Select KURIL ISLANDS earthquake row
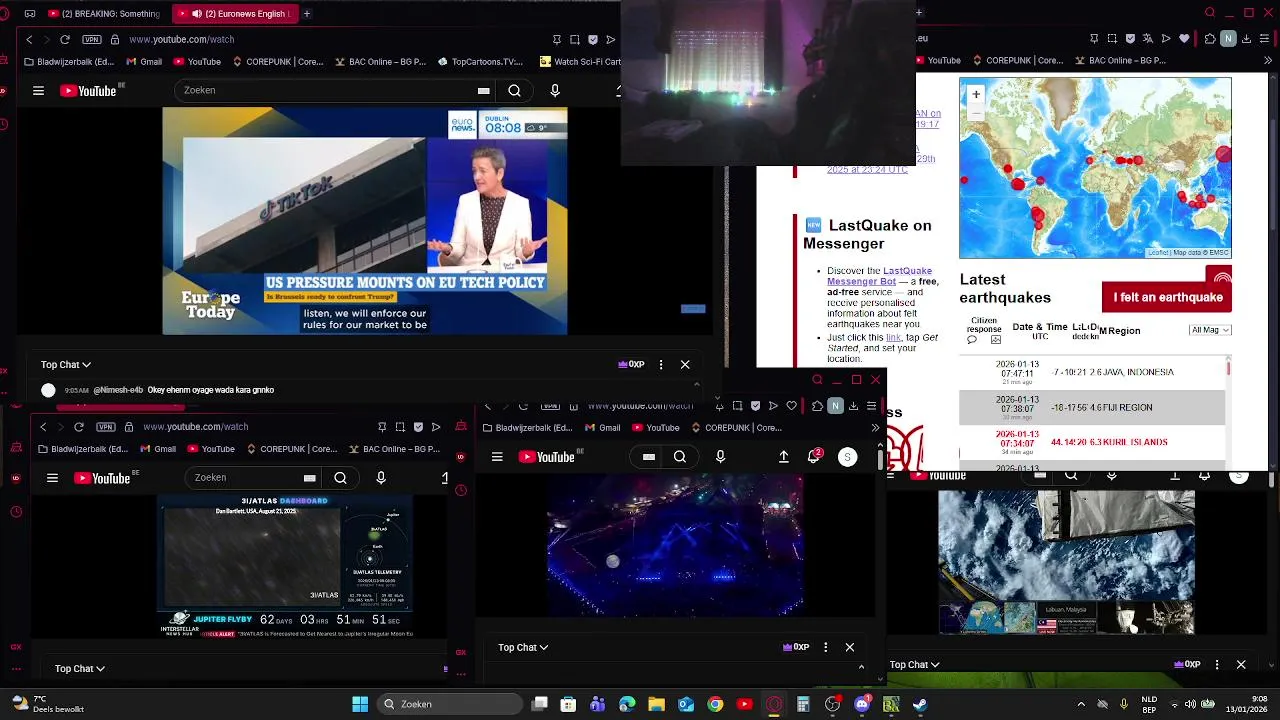The width and height of the screenshot is (1280, 720). click(1092, 442)
